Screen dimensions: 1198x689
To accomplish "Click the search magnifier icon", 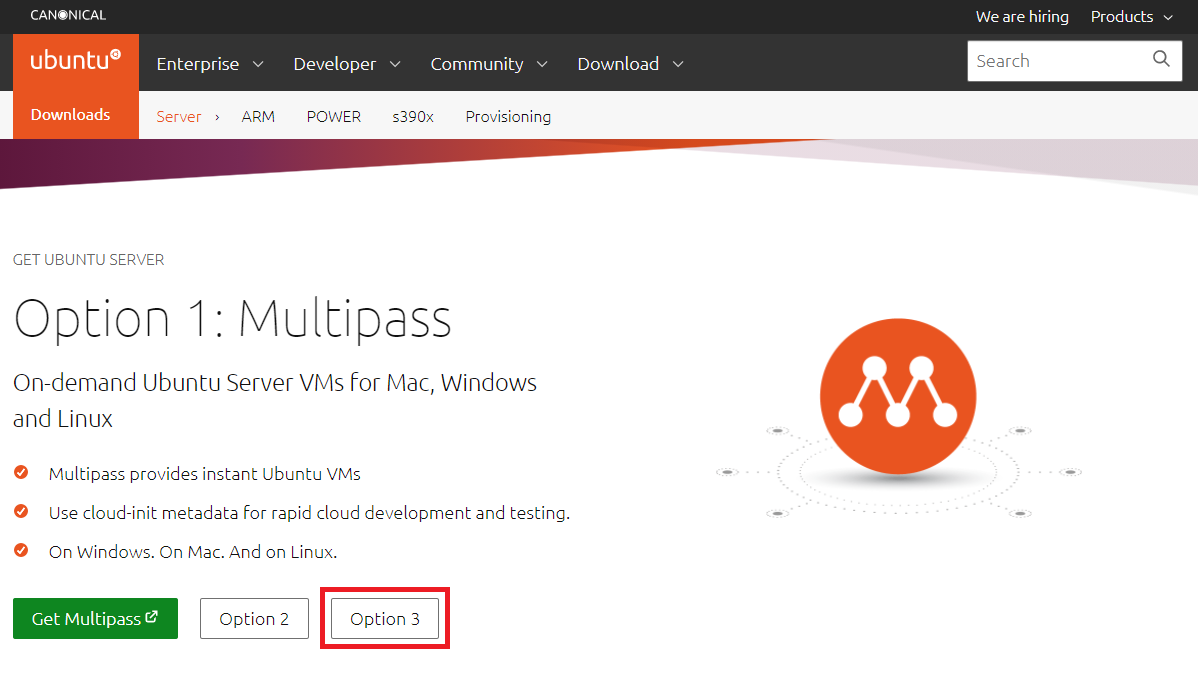I will [1161, 59].
